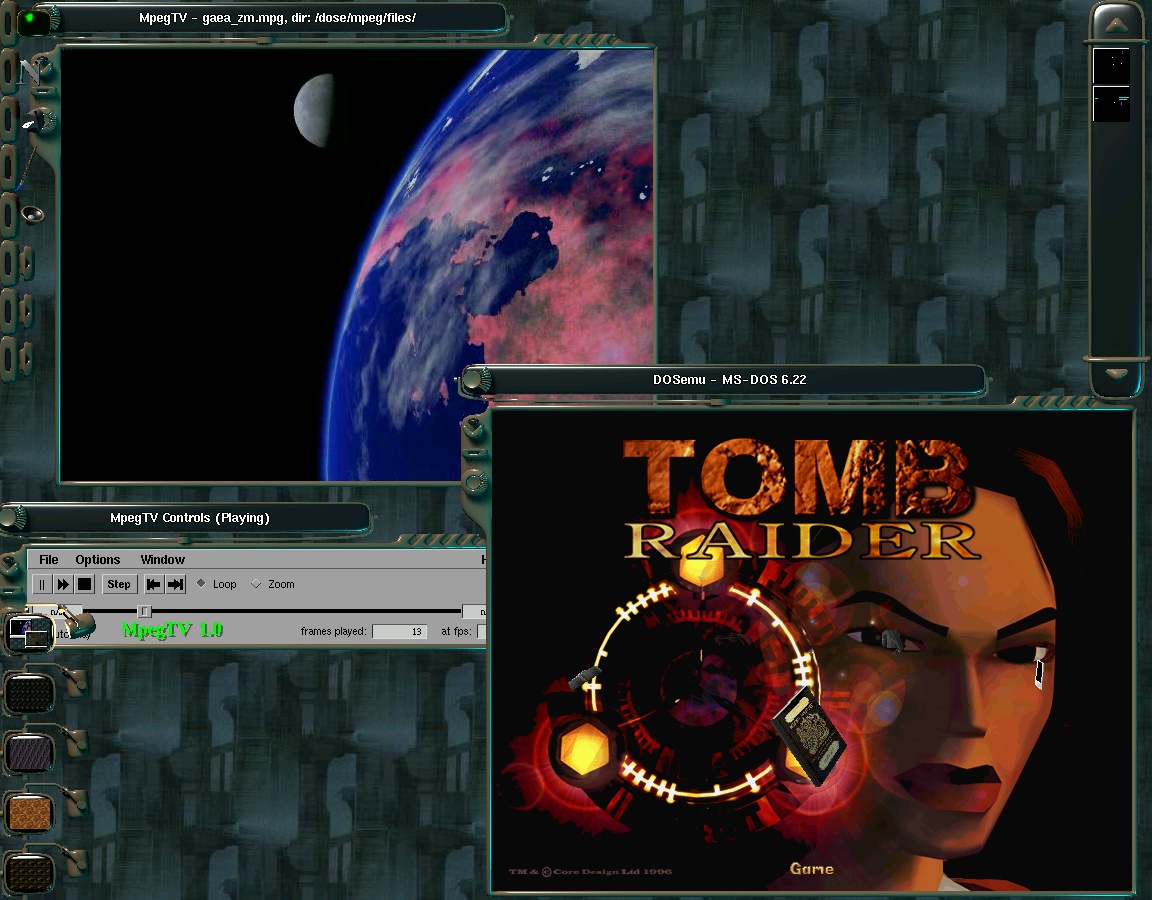The width and height of the screenshot is (1152, 900).
Task: Pause playback in MpegTV Controls
Action: [42, 584]
